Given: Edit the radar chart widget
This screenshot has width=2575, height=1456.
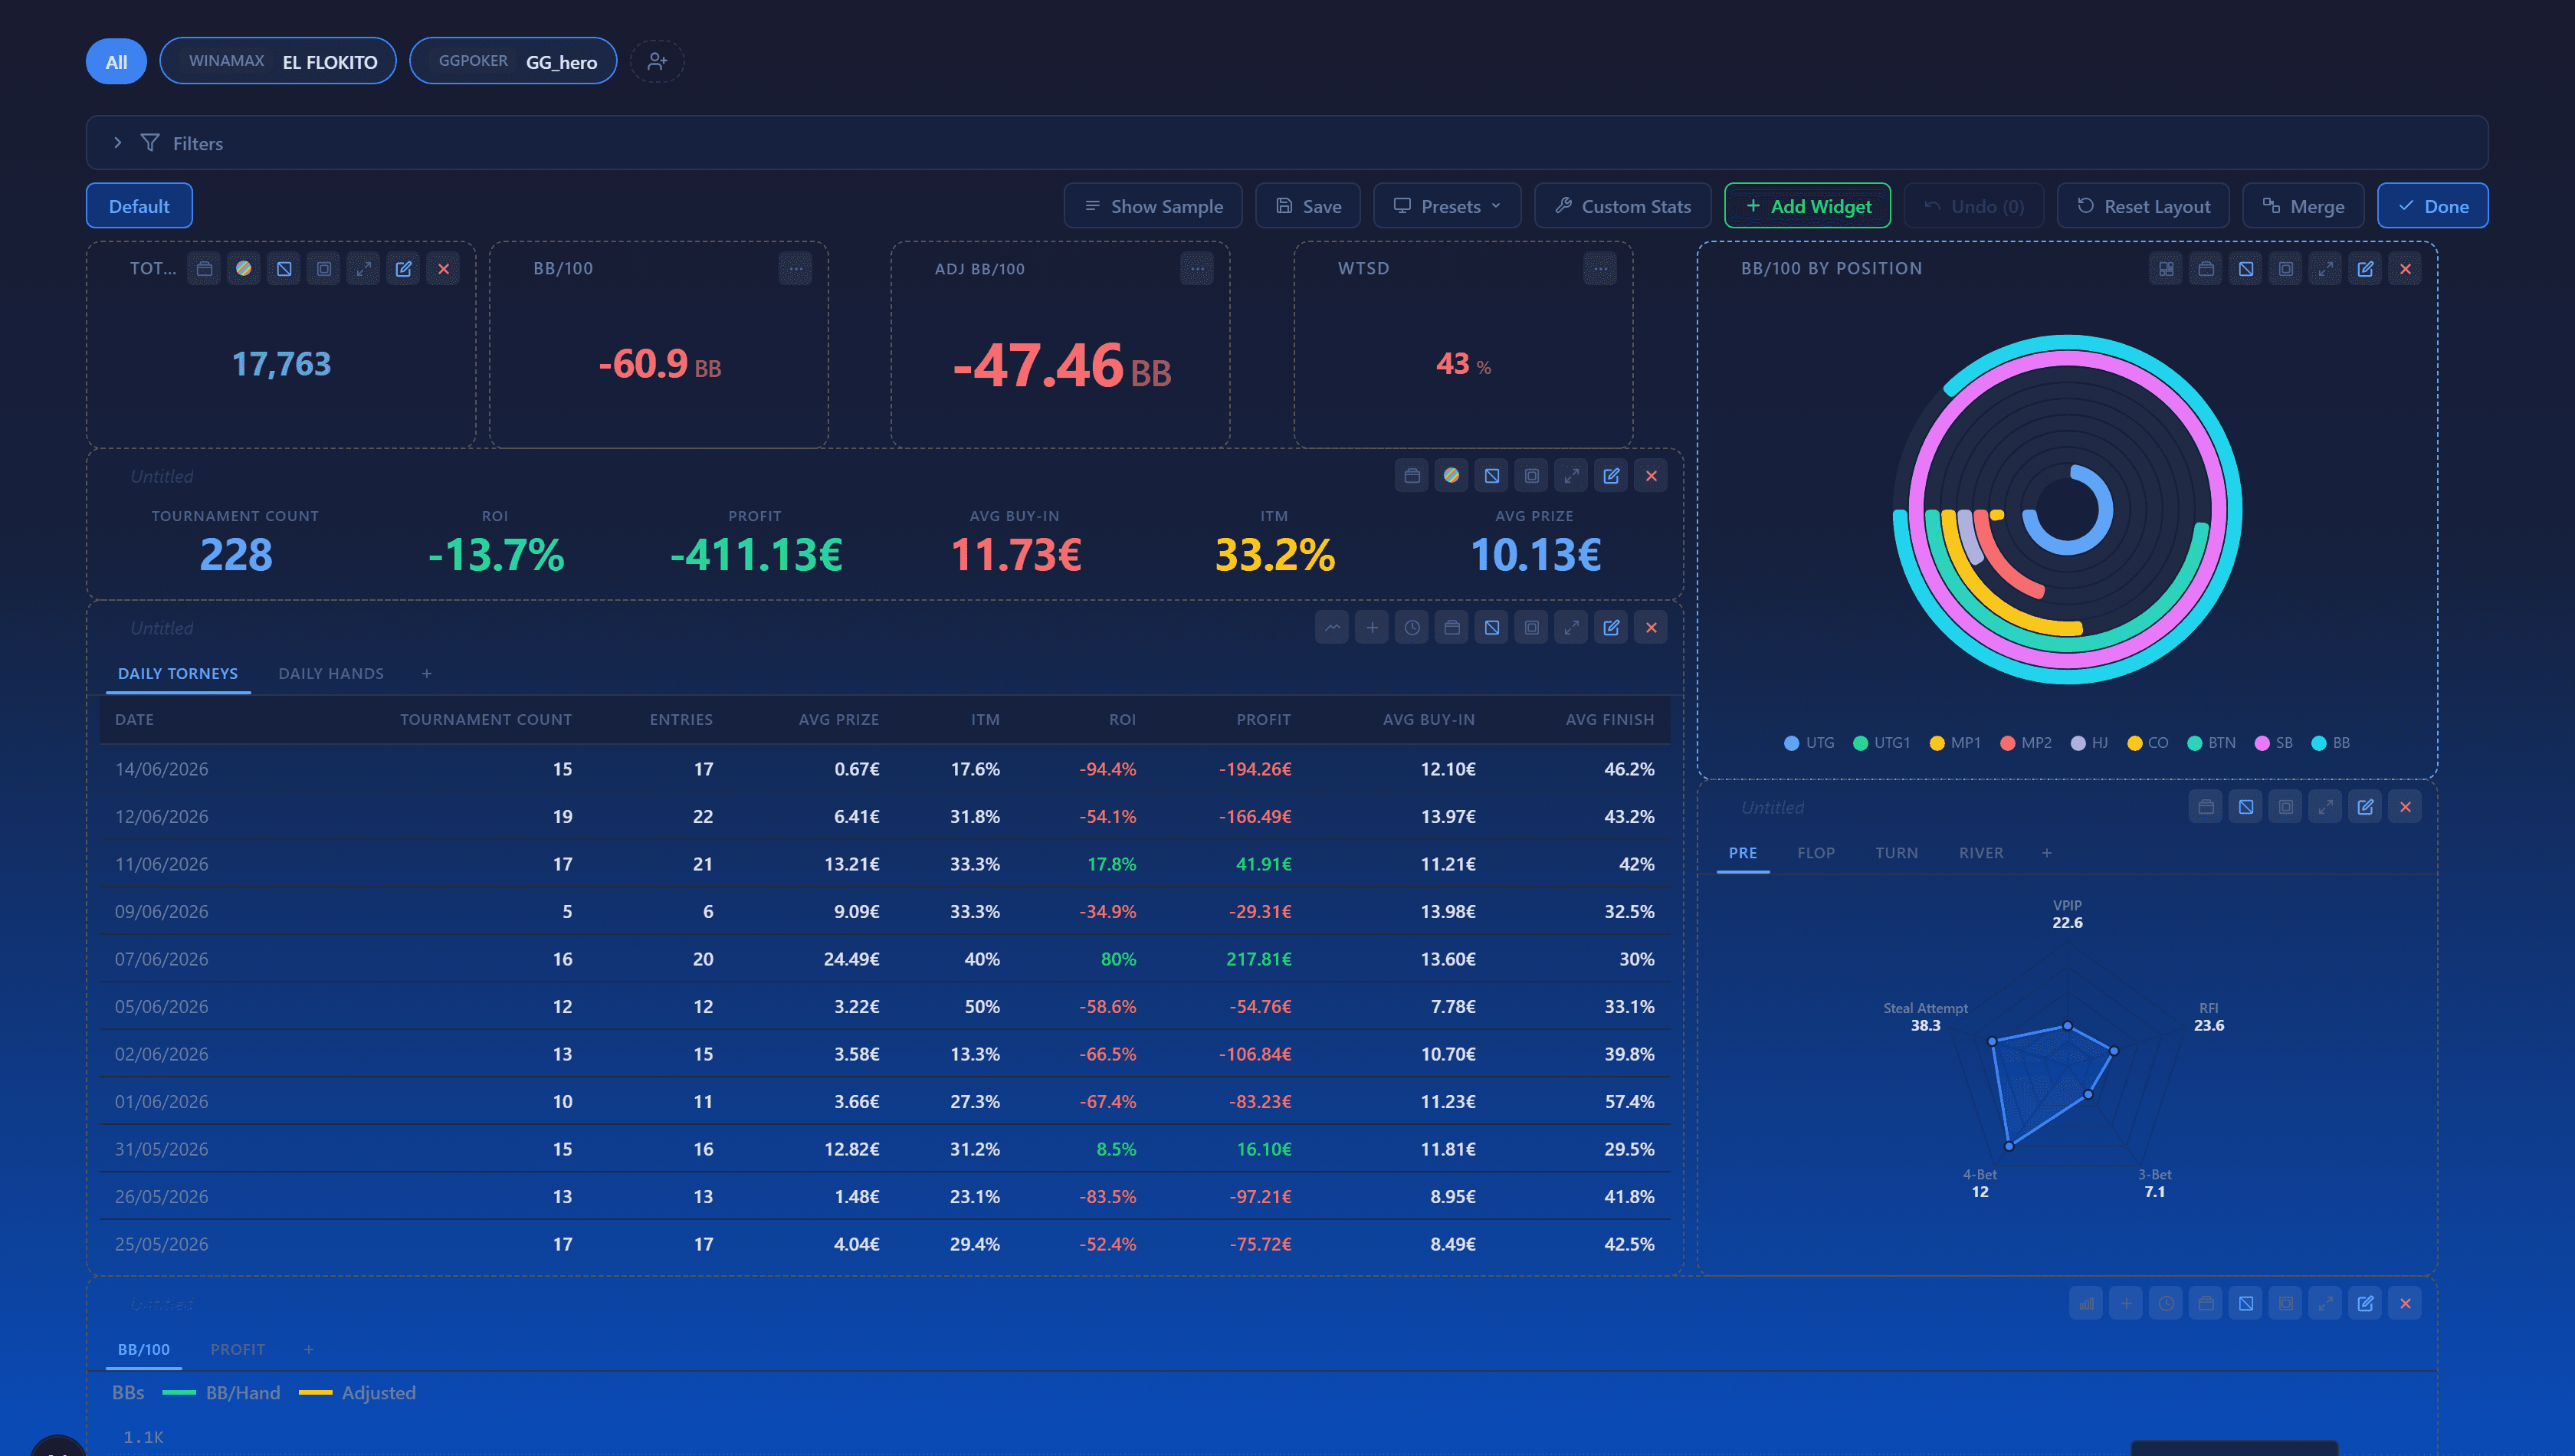Looking at the screenshot, I should click(x=2366, y=807).
